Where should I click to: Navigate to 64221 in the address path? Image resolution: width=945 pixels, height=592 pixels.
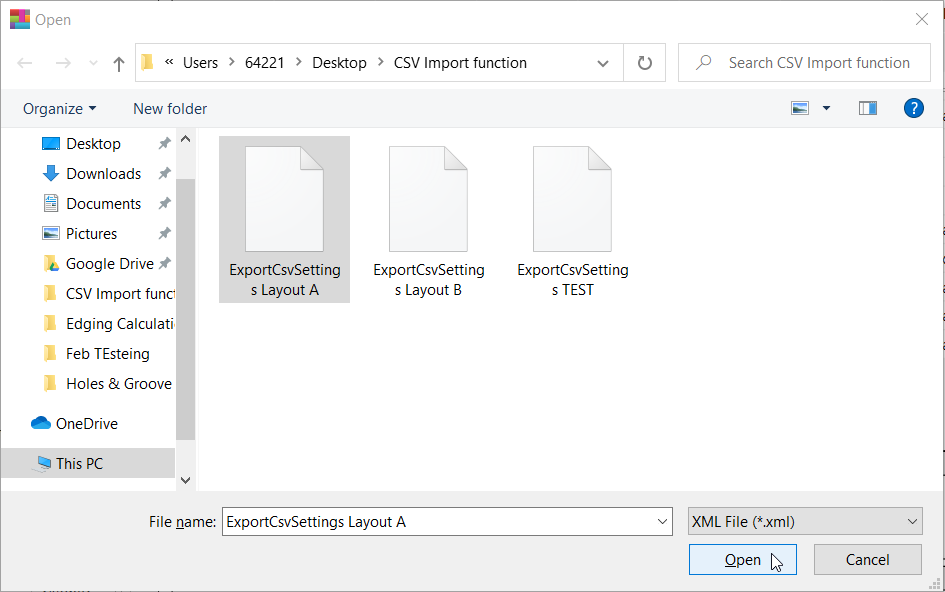click(264, 63)
